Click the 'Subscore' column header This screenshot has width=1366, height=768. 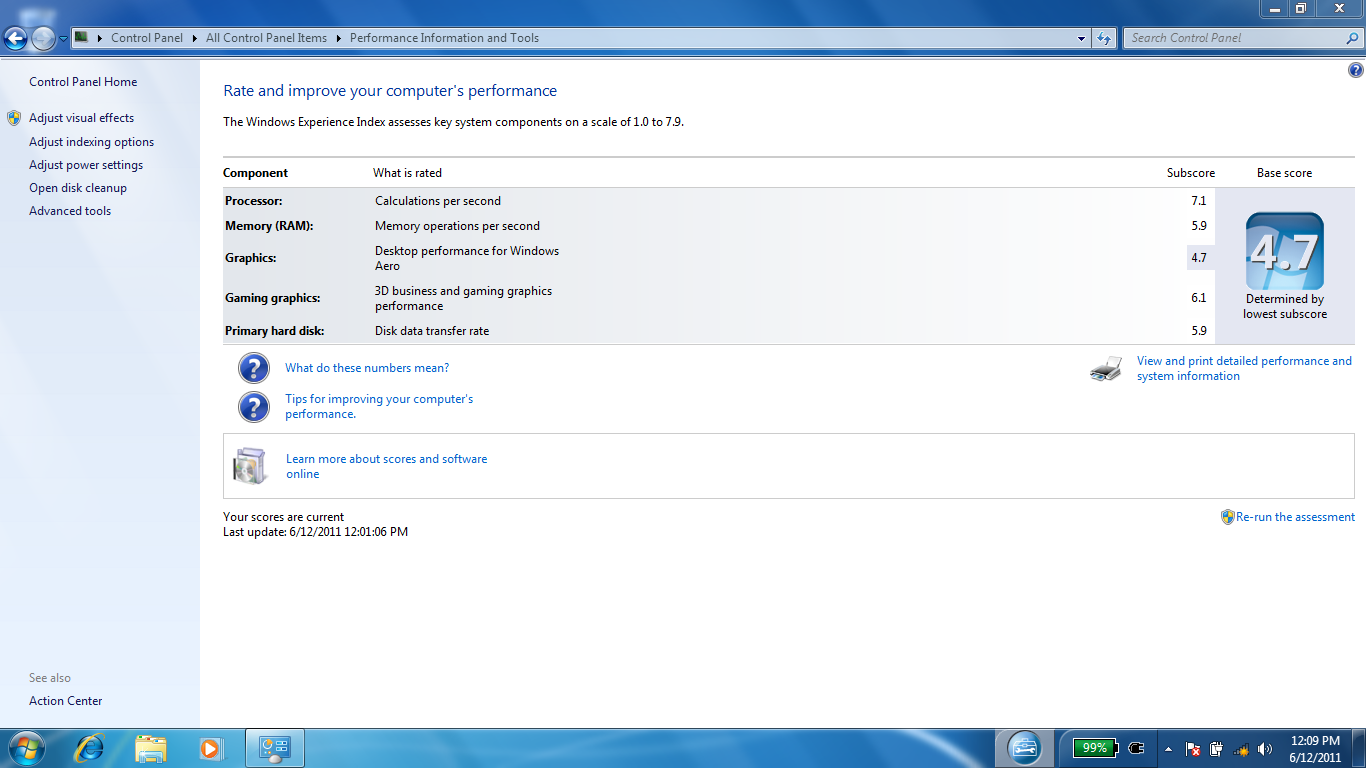tap(1191, 173)
